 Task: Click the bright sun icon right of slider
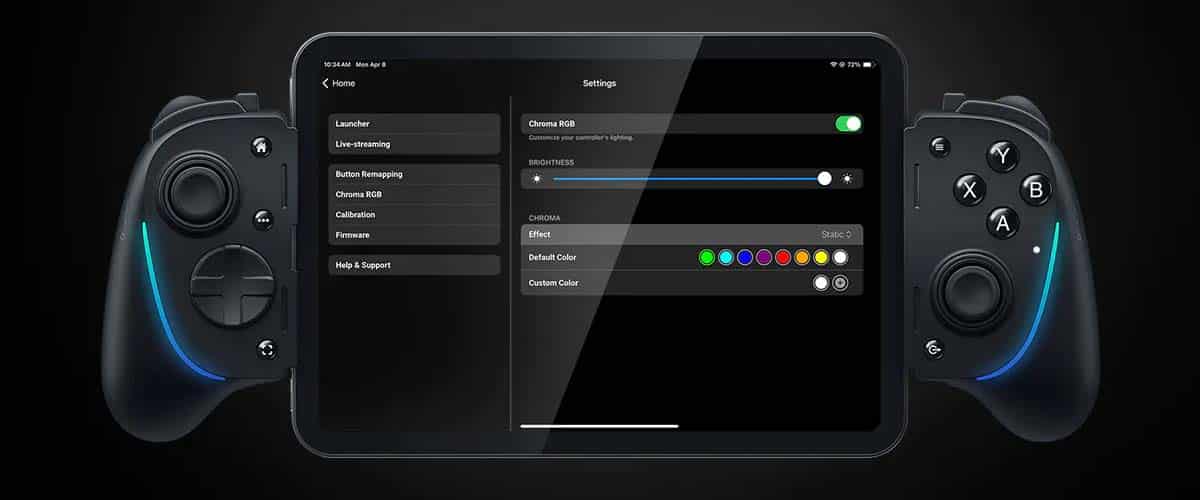847,179
